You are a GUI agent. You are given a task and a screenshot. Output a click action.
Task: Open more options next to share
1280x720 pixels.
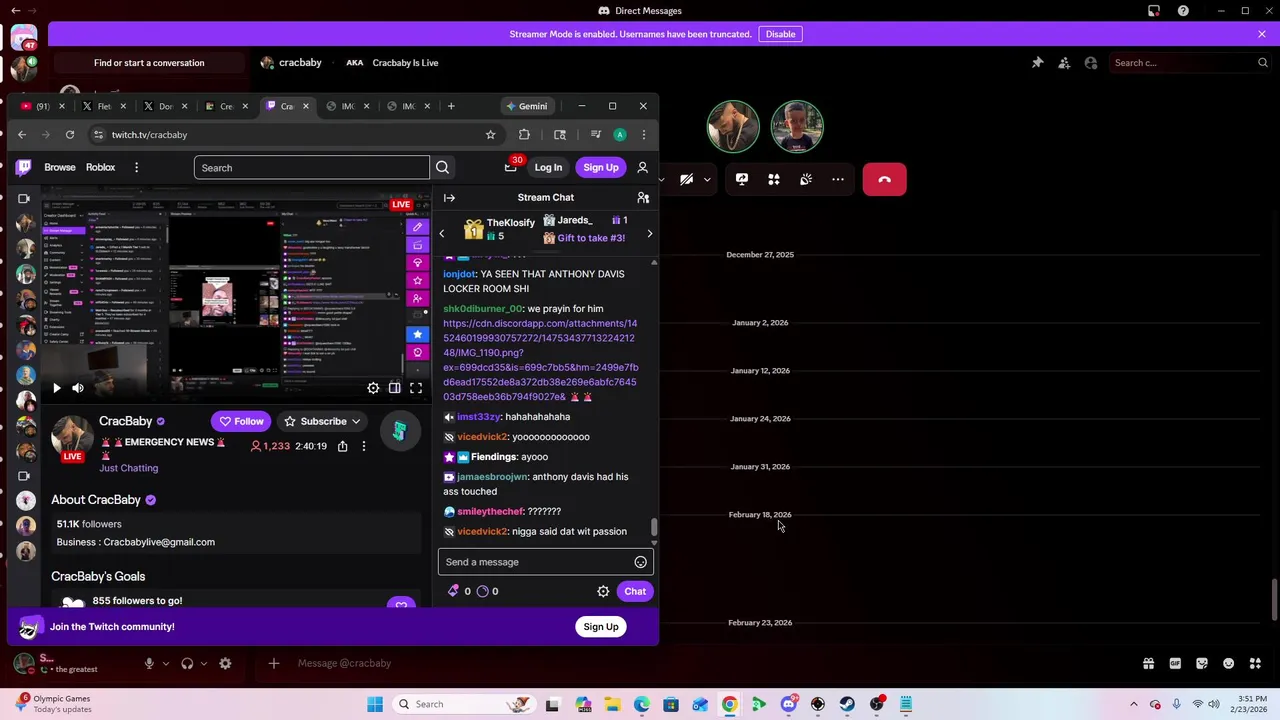pyautogui.click(x=364, y=446)
